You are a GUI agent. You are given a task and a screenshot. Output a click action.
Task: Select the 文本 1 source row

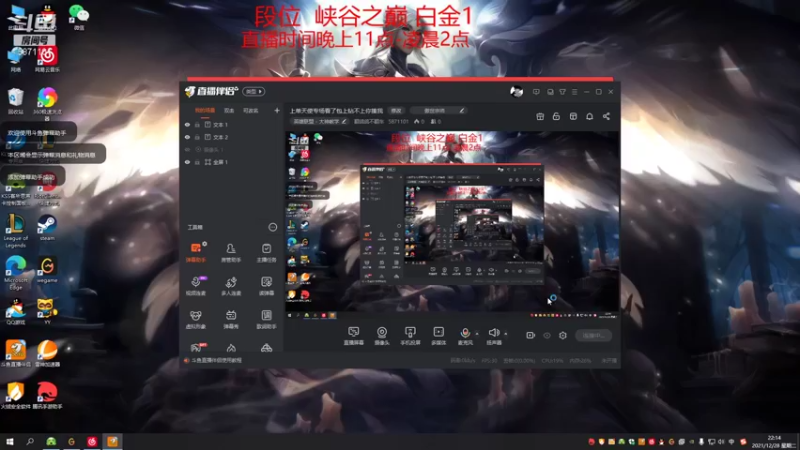click(x=232, y=124)
